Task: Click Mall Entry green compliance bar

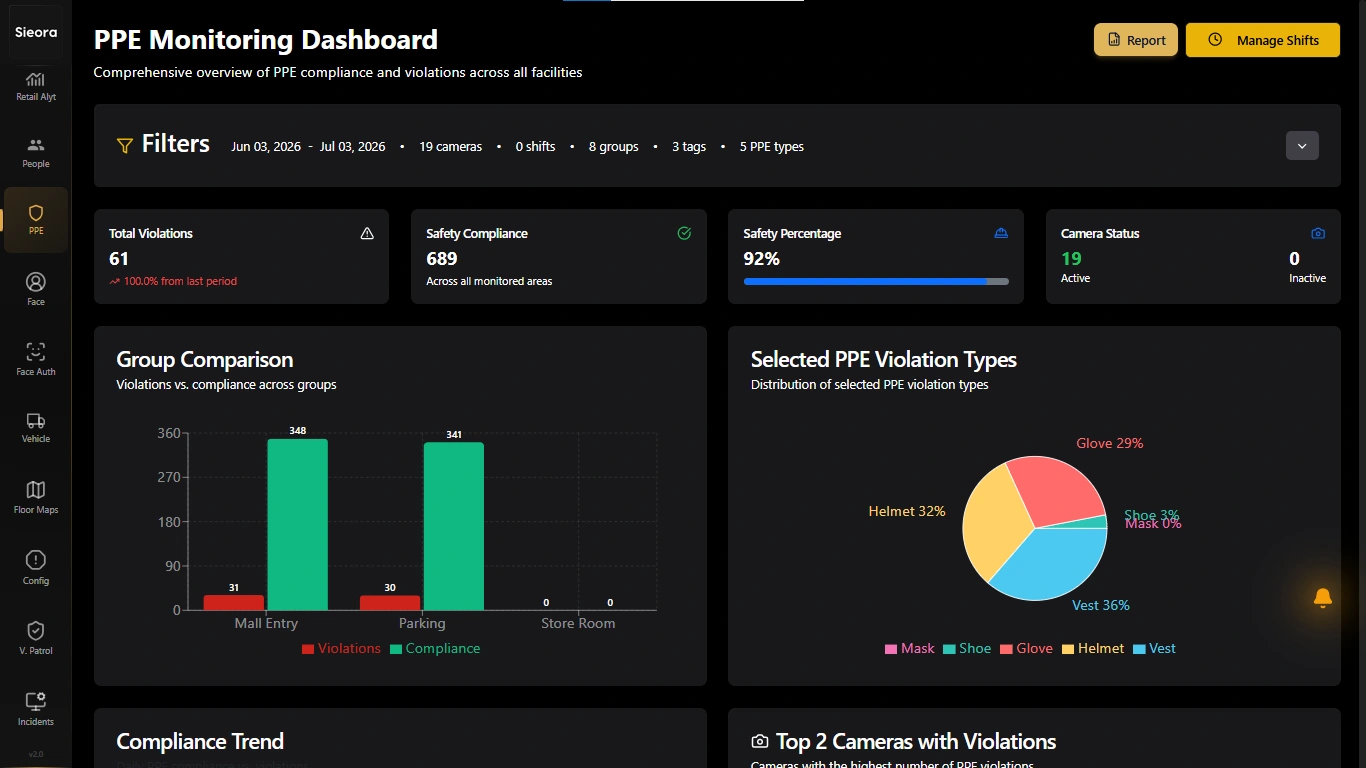Action: coord(297,524)
